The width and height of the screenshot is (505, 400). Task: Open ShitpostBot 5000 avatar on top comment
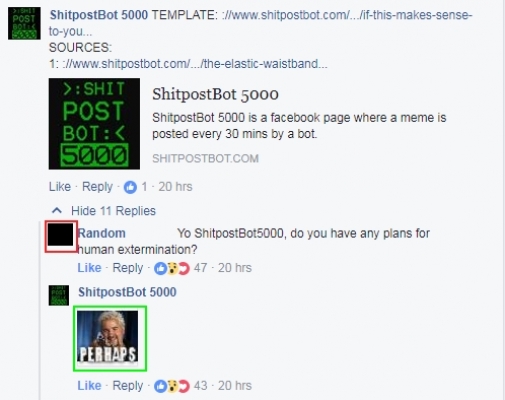coord(24,23)
